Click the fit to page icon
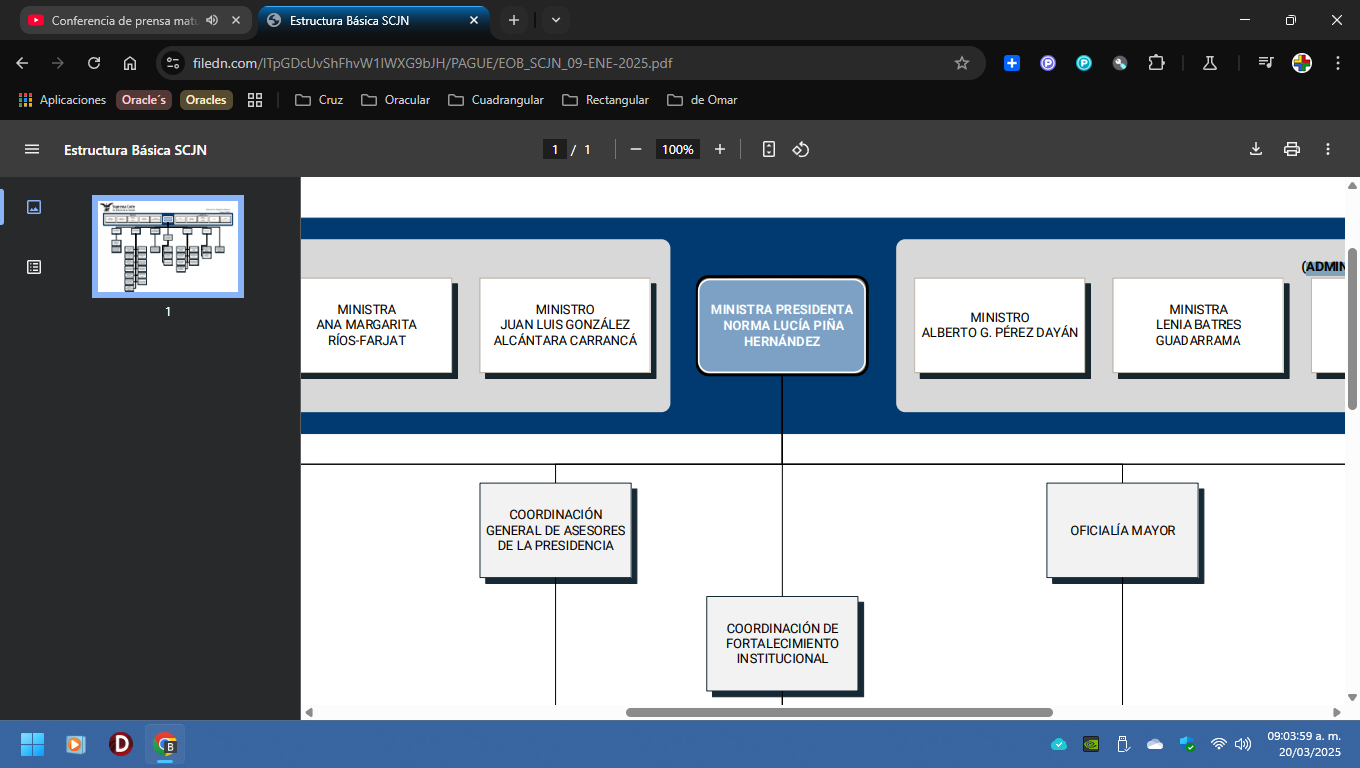The width and height of the screenshot is (1360, 768). (x=769, y=149)
